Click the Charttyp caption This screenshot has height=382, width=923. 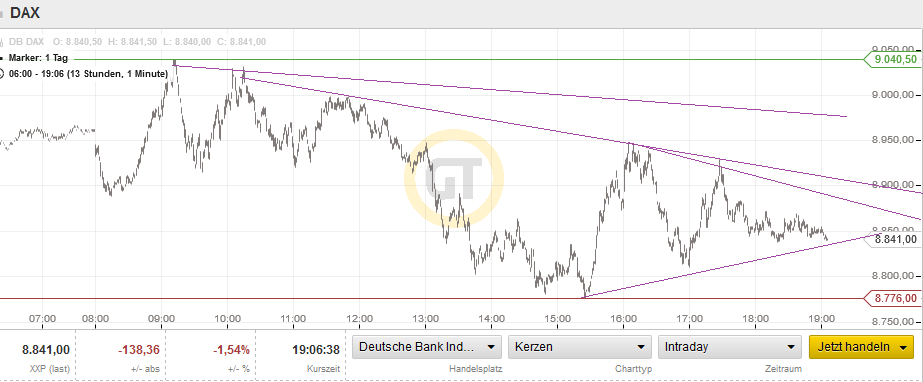[633, 369]
